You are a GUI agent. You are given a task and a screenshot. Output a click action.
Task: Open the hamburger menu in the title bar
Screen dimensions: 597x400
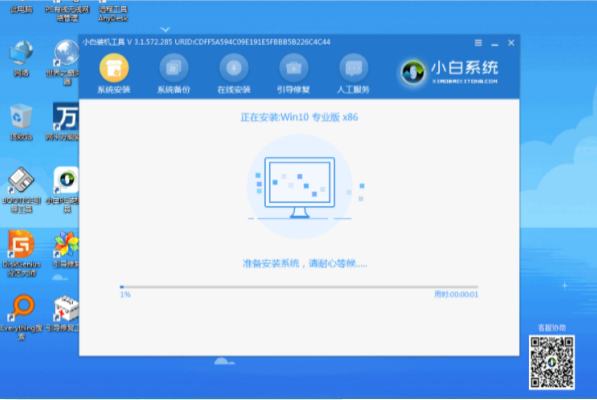tap(478, 43)
